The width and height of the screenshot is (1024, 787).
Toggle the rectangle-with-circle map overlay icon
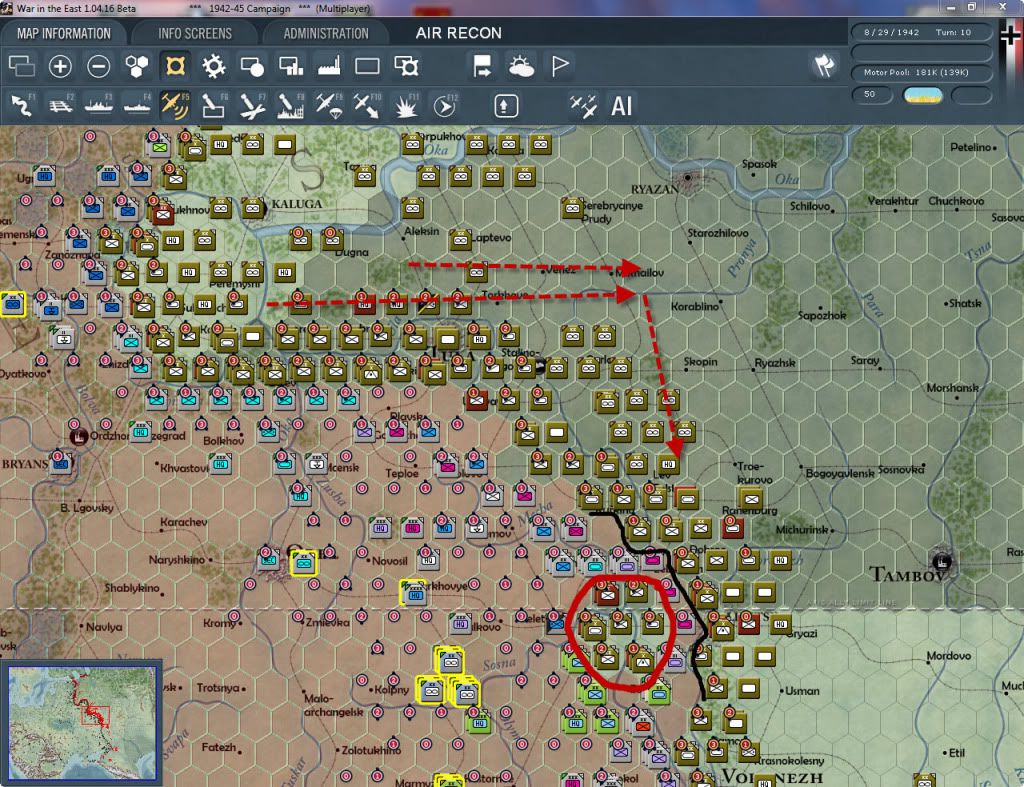pyautogui.click(x=252, y=66)
